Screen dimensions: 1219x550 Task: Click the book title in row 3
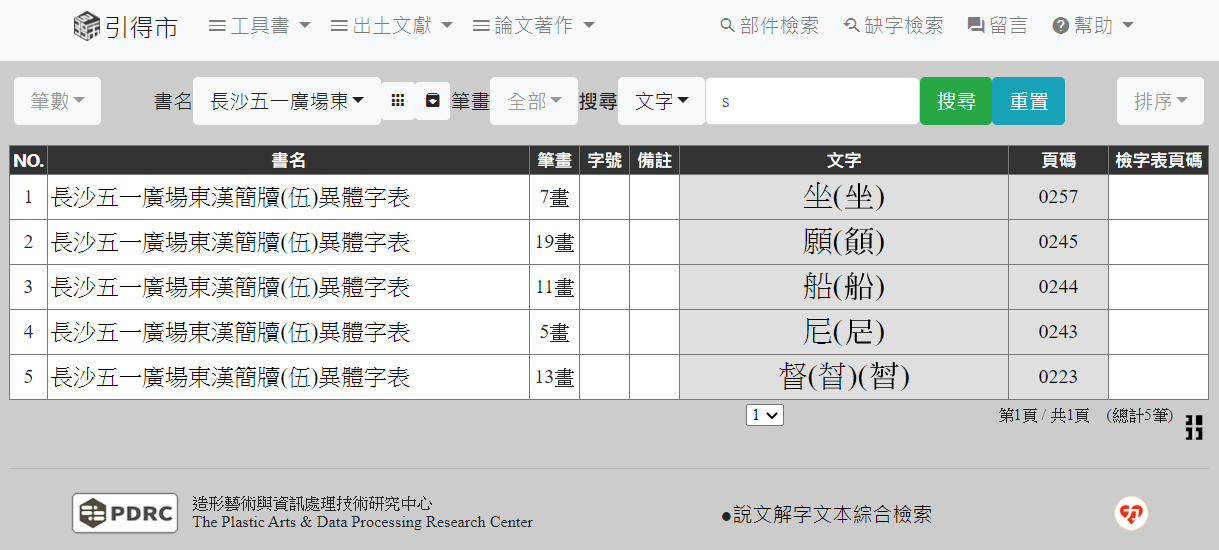click(x=231, y=288)
